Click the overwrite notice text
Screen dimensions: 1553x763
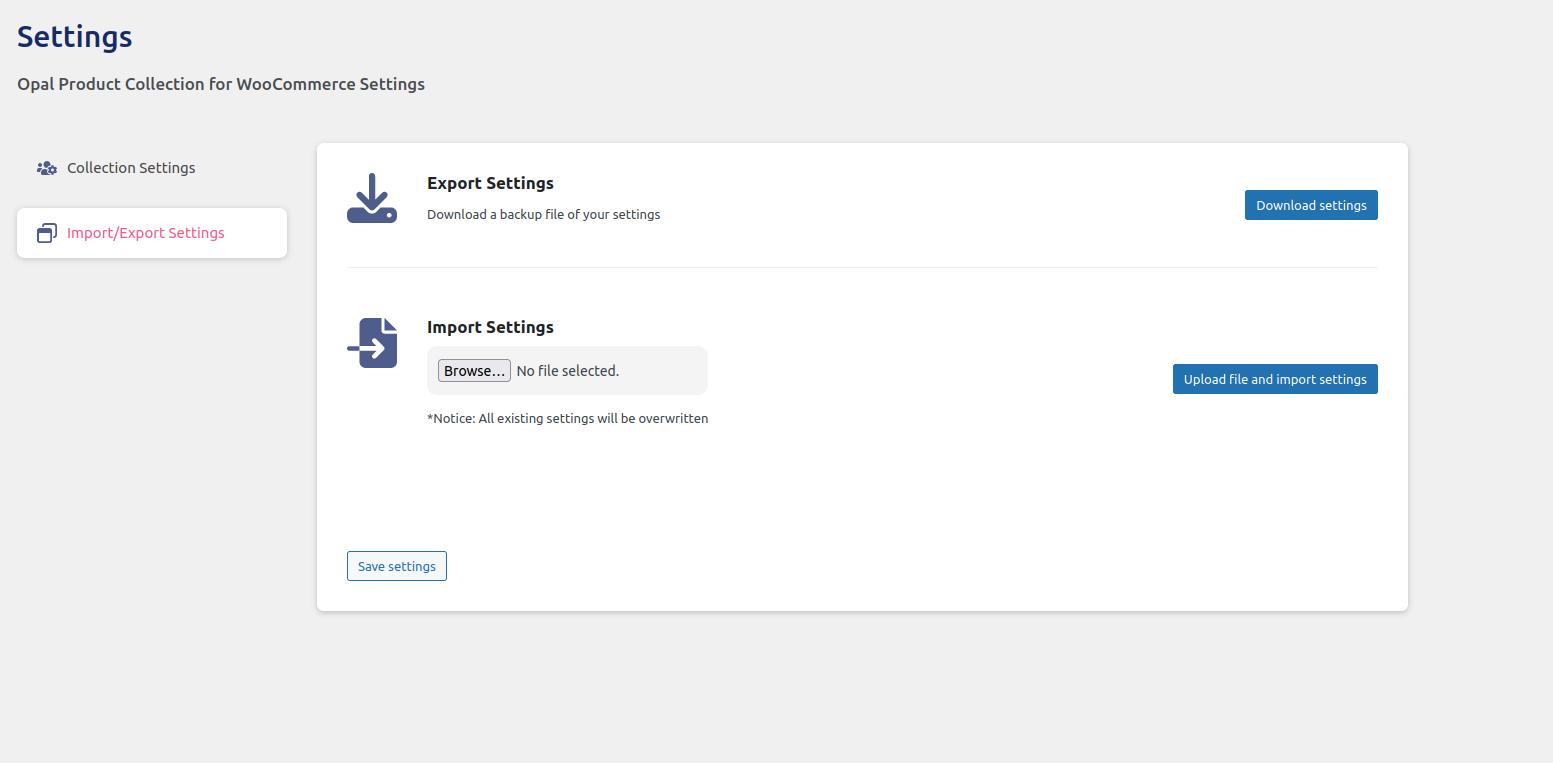(x=567, y=418)
